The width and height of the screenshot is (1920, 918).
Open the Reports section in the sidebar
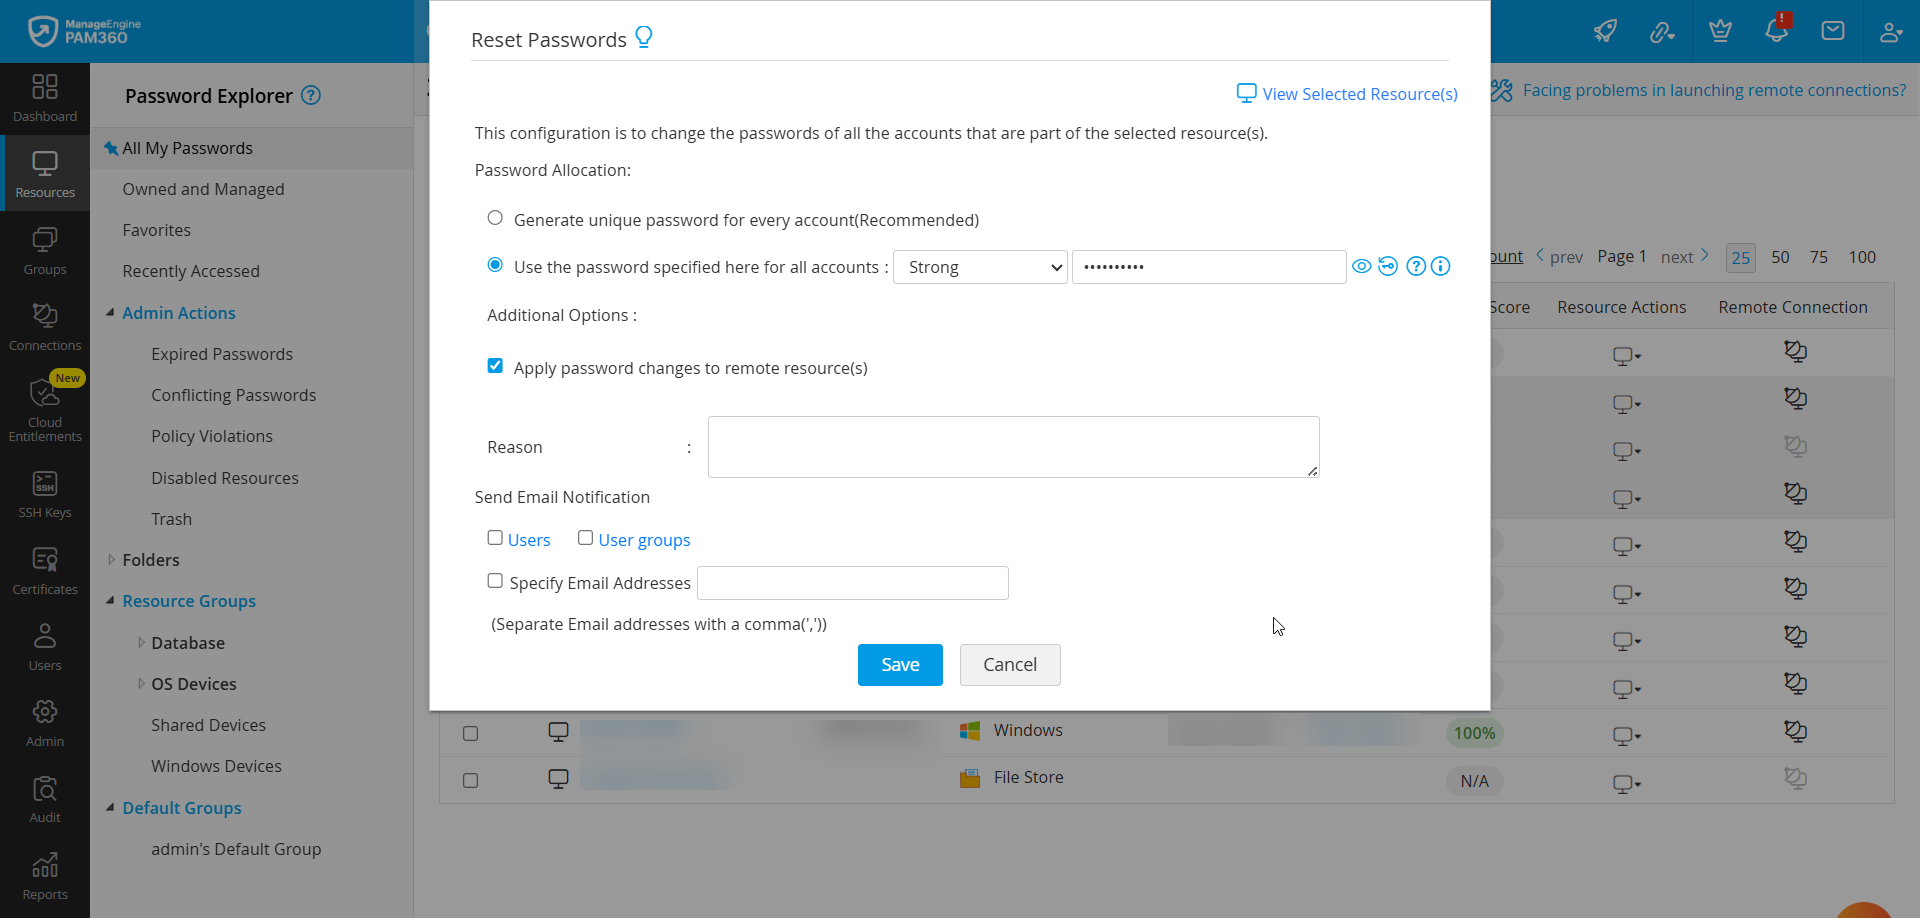(44, 872)
